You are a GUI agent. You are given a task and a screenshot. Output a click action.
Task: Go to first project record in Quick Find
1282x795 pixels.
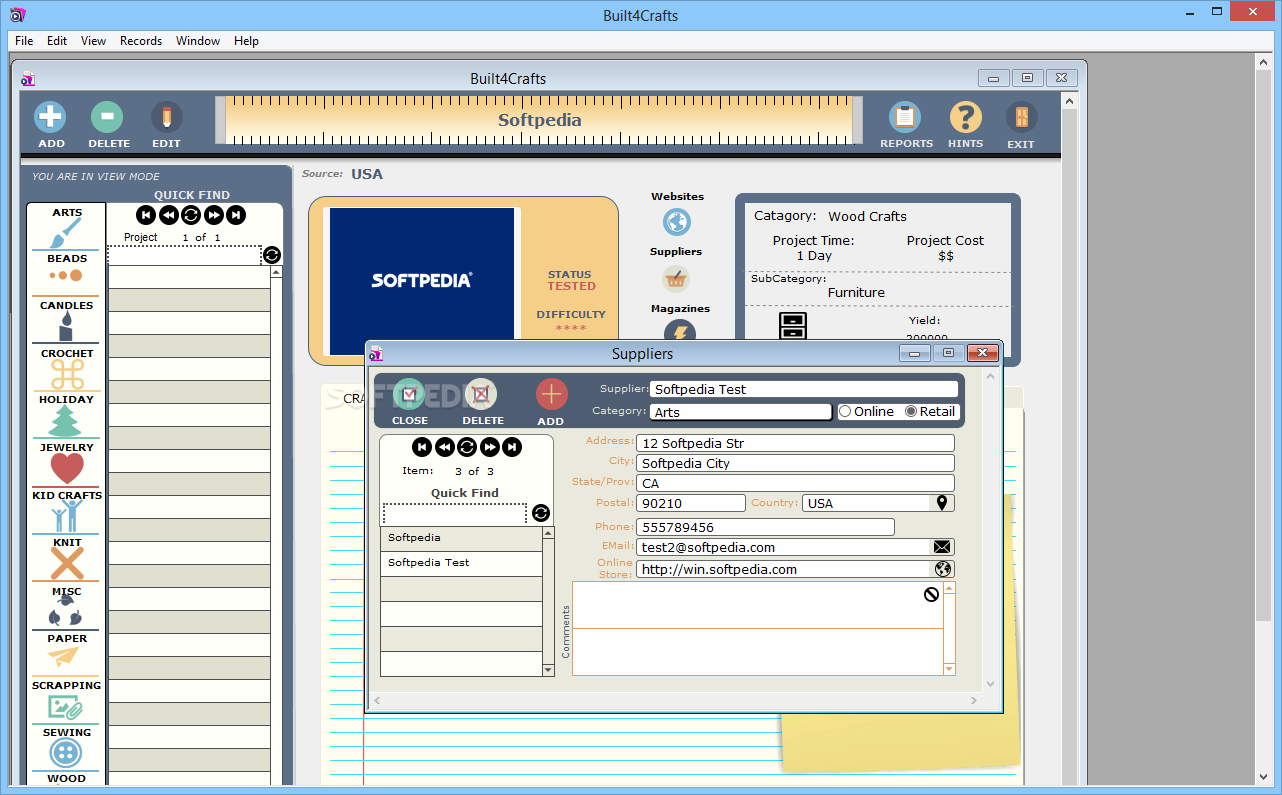pos(146,215)
